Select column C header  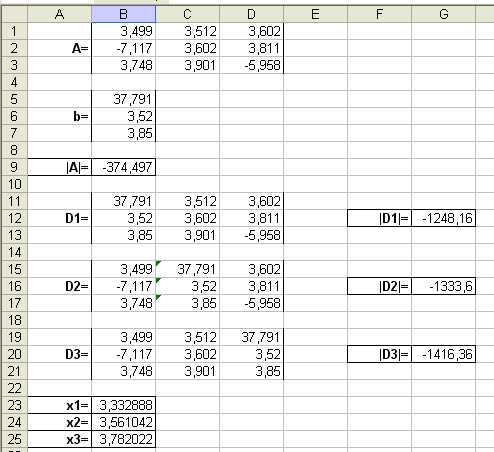(x=187, y=14)
